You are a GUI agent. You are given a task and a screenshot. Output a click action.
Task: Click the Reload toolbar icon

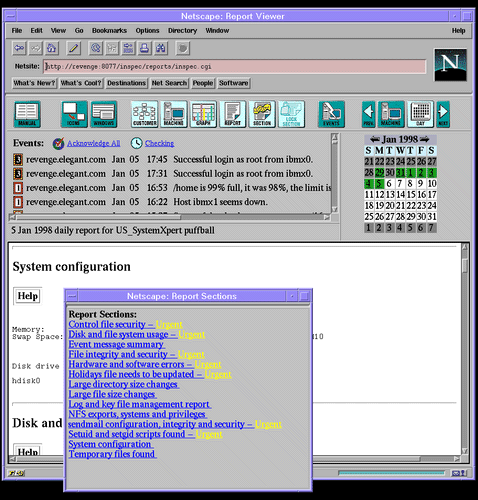[x=96, y=48]
